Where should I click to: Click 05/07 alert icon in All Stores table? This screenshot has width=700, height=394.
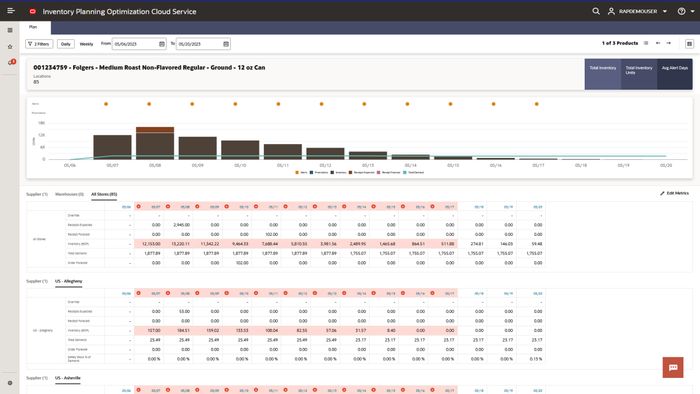click(138, 207)
